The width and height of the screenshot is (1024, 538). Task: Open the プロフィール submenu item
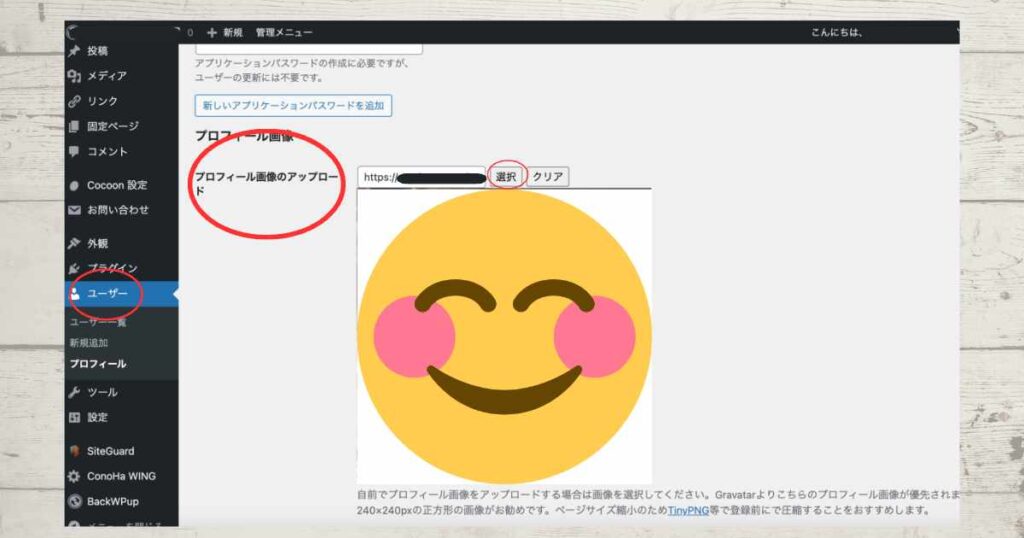point(98,364)
